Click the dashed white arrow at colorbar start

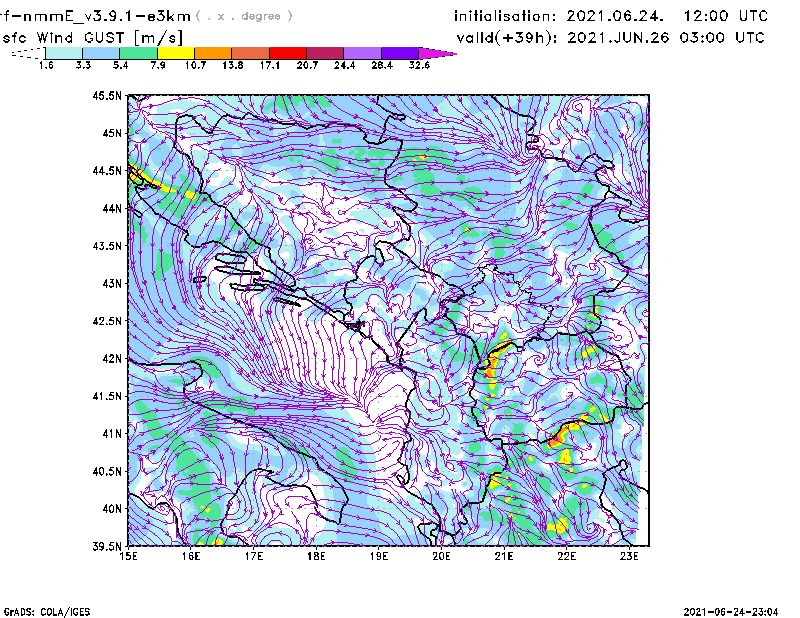[x=28, y=53]
